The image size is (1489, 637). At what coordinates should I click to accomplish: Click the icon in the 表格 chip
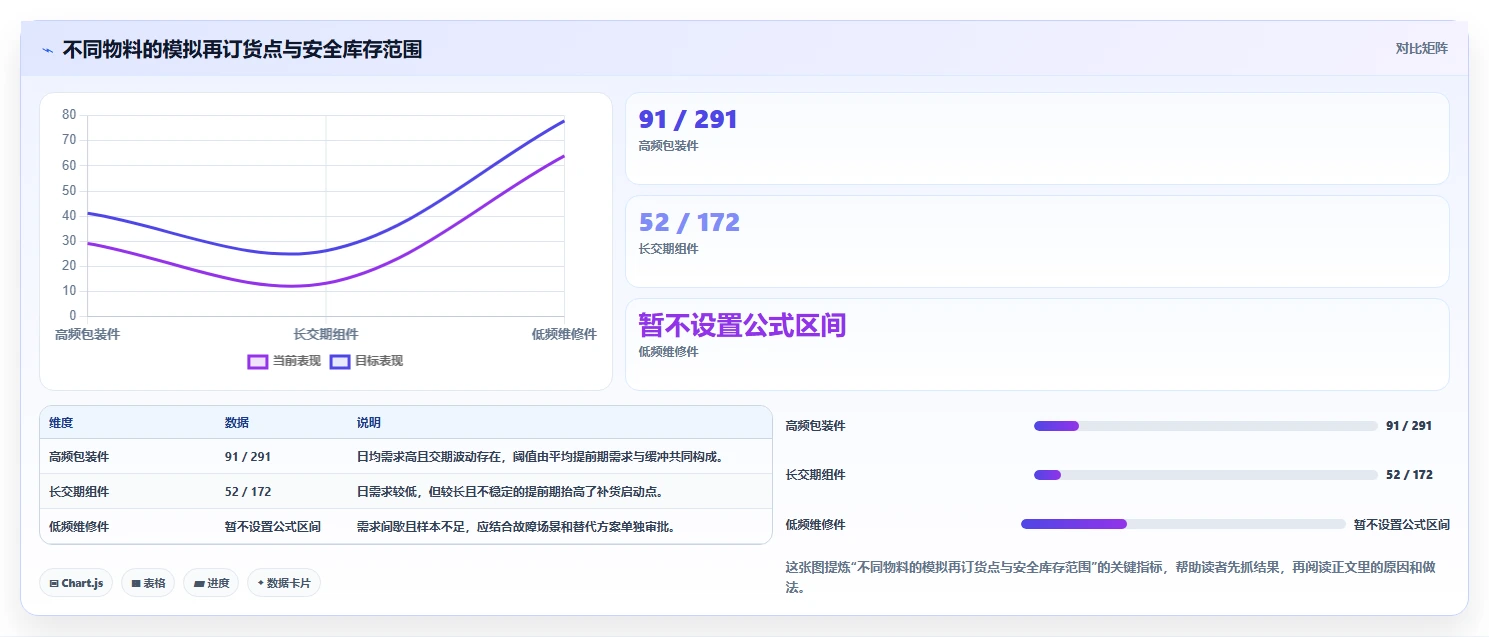pyautogui.click(x=136, y=583)
